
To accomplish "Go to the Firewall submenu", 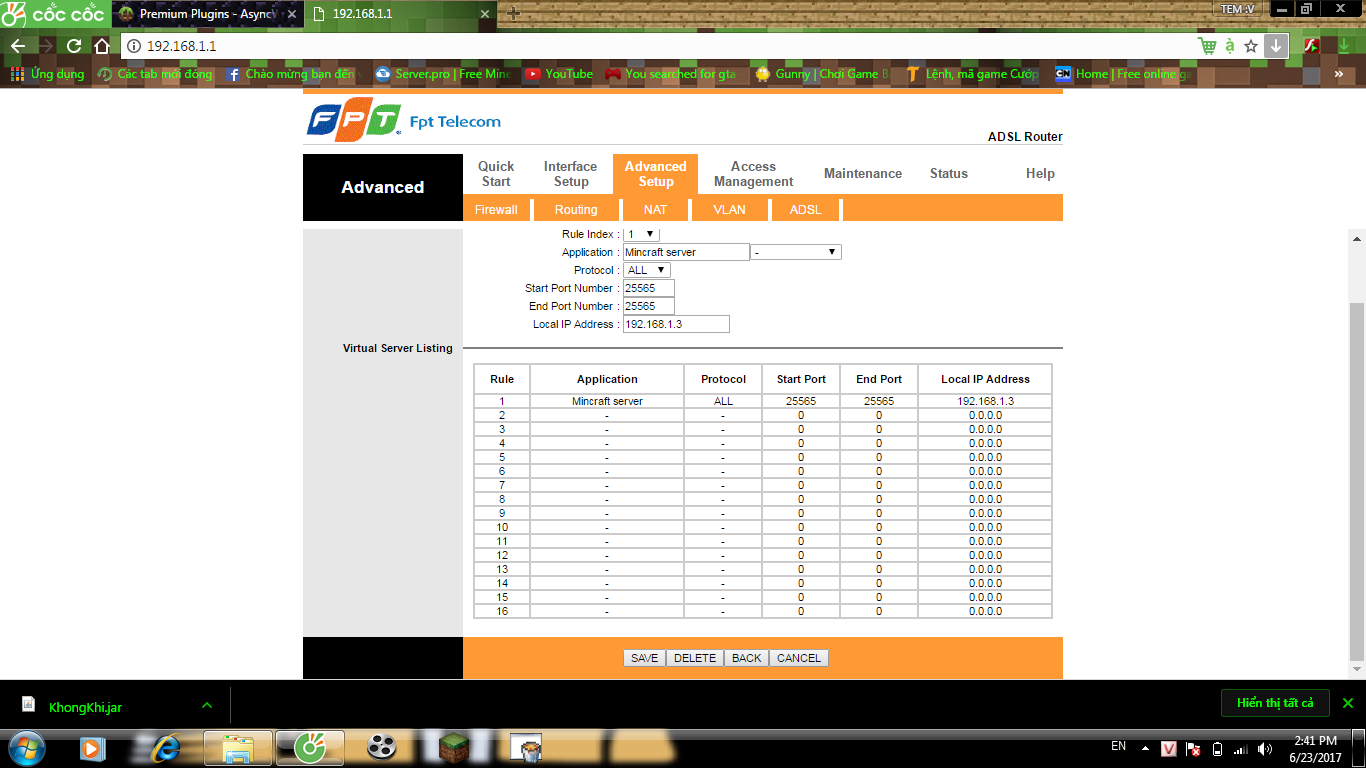I will click(x=496, y=210).
